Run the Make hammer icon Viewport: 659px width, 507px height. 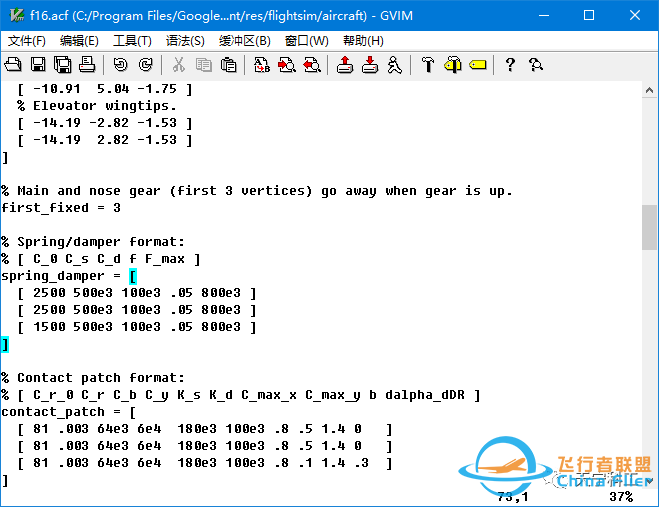[428, 65]
